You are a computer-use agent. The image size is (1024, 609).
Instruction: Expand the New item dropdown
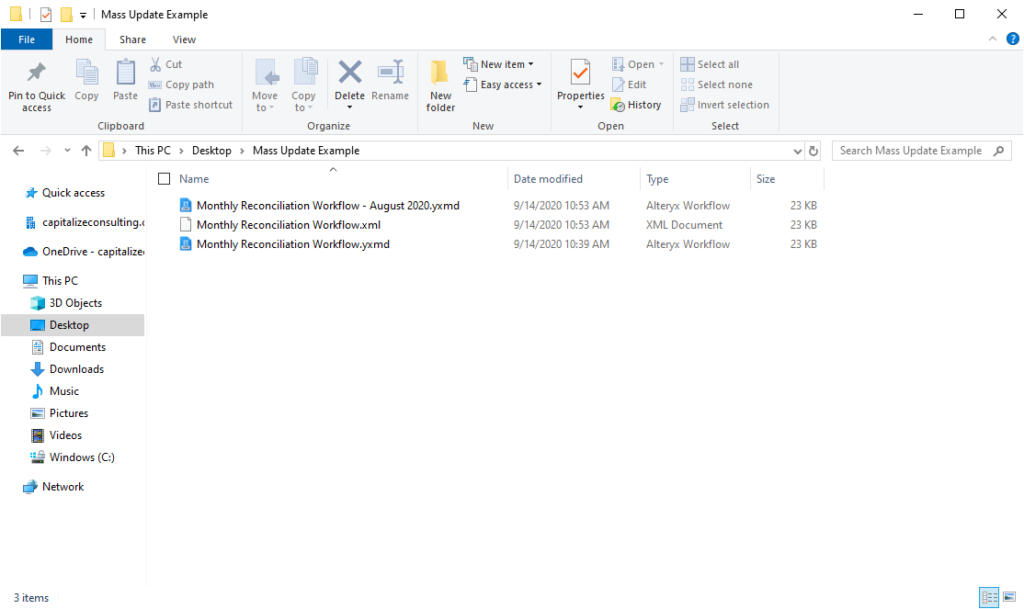(500, 63)
